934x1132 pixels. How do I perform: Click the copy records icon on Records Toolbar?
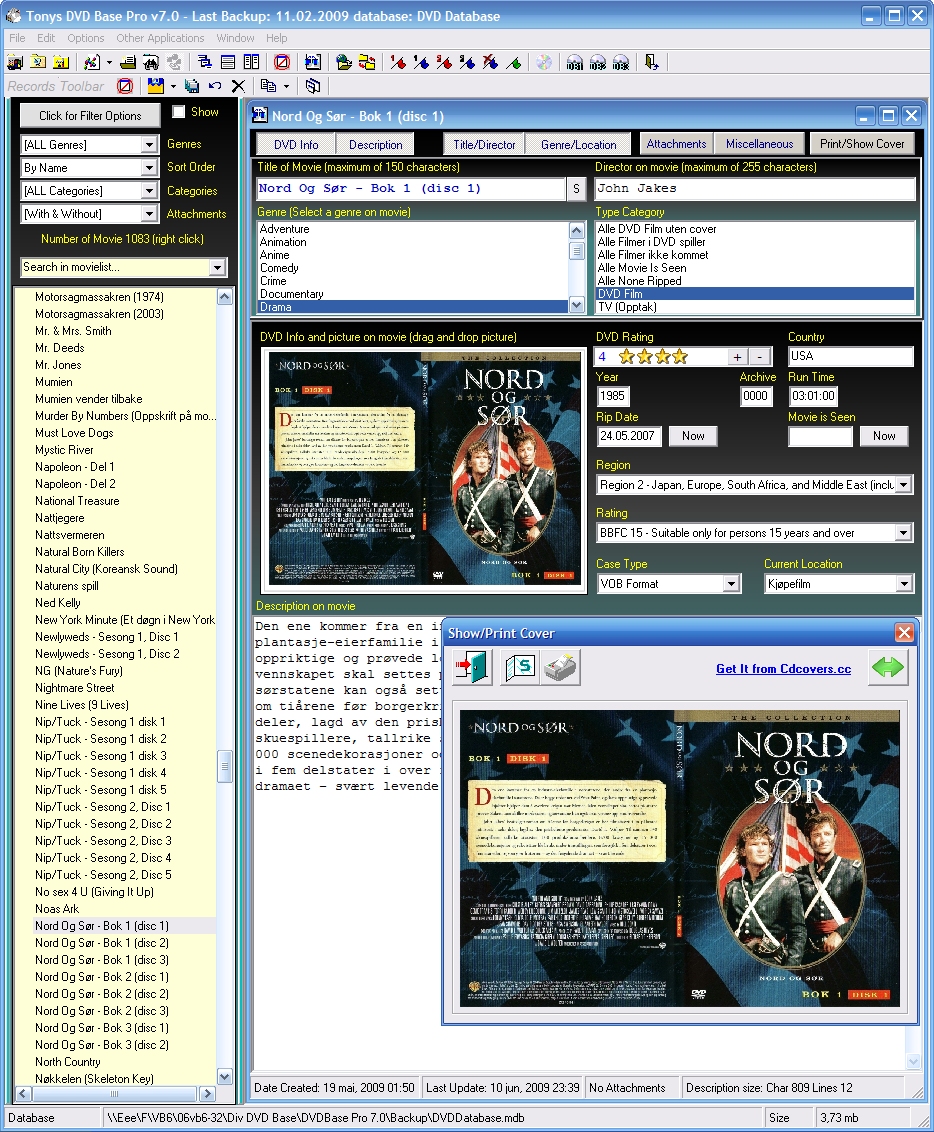268,86
